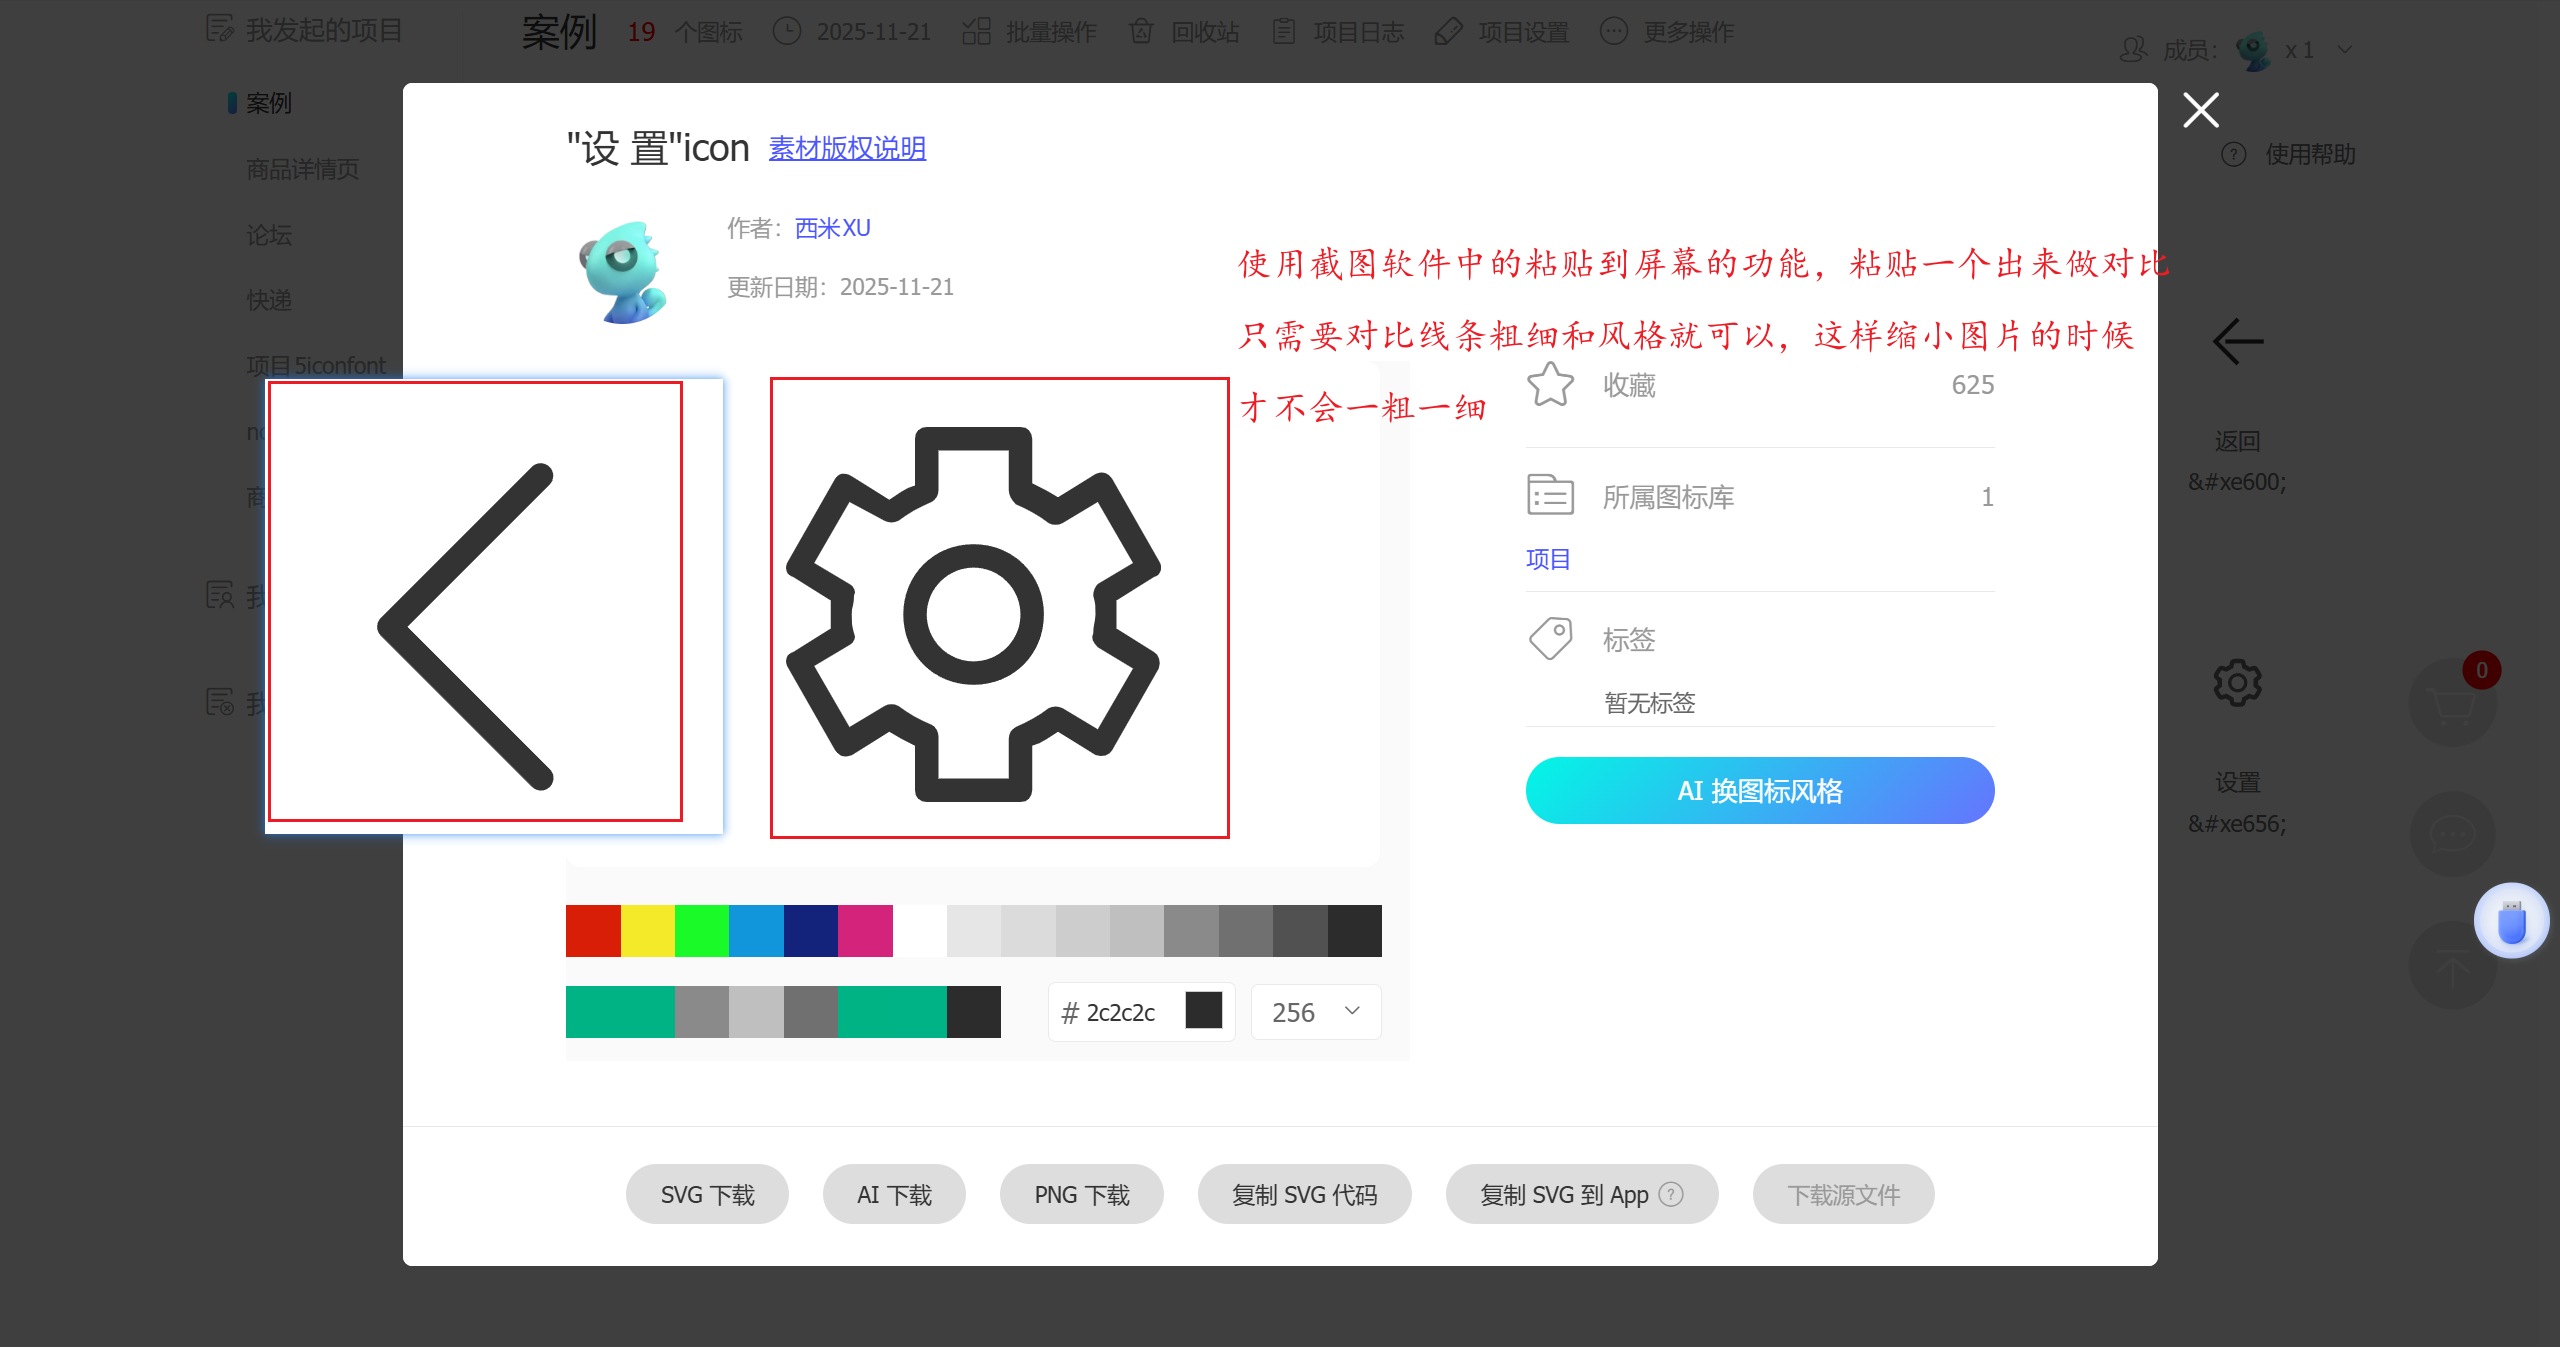
Task: Pick the red color swatch
Action: tap(593, 931)
